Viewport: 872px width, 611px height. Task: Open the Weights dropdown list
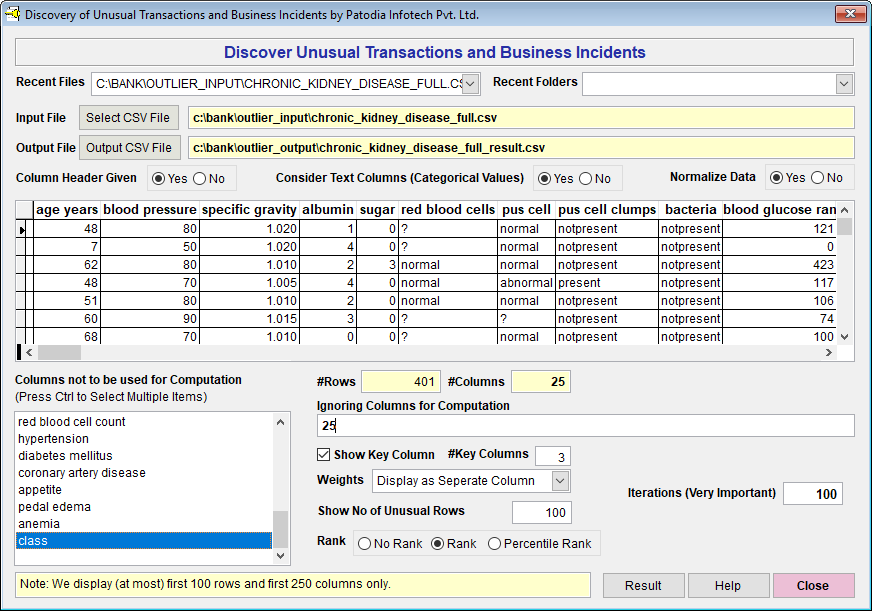pos(560,481)
